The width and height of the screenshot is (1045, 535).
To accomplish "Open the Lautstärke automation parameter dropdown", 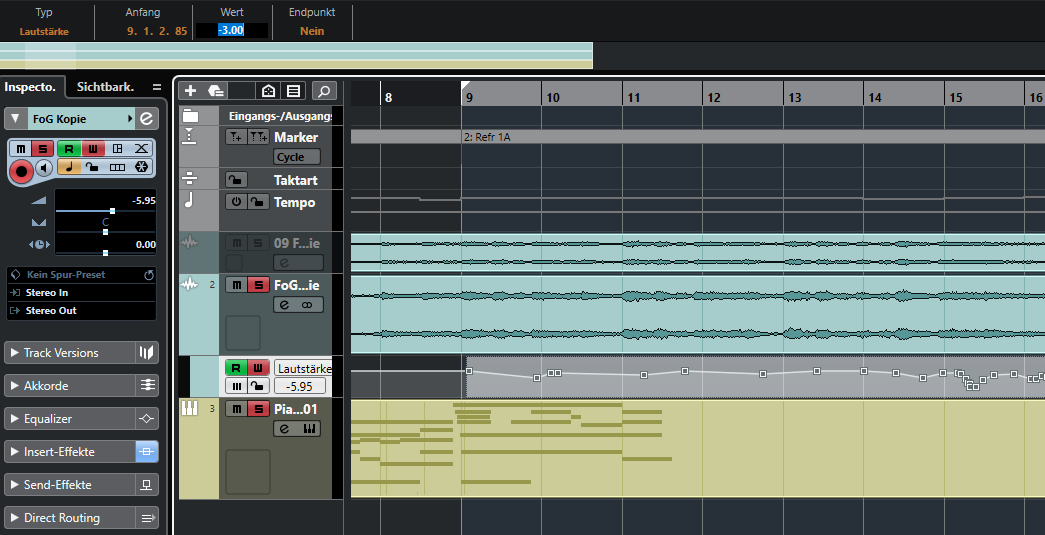I will 302,368.
